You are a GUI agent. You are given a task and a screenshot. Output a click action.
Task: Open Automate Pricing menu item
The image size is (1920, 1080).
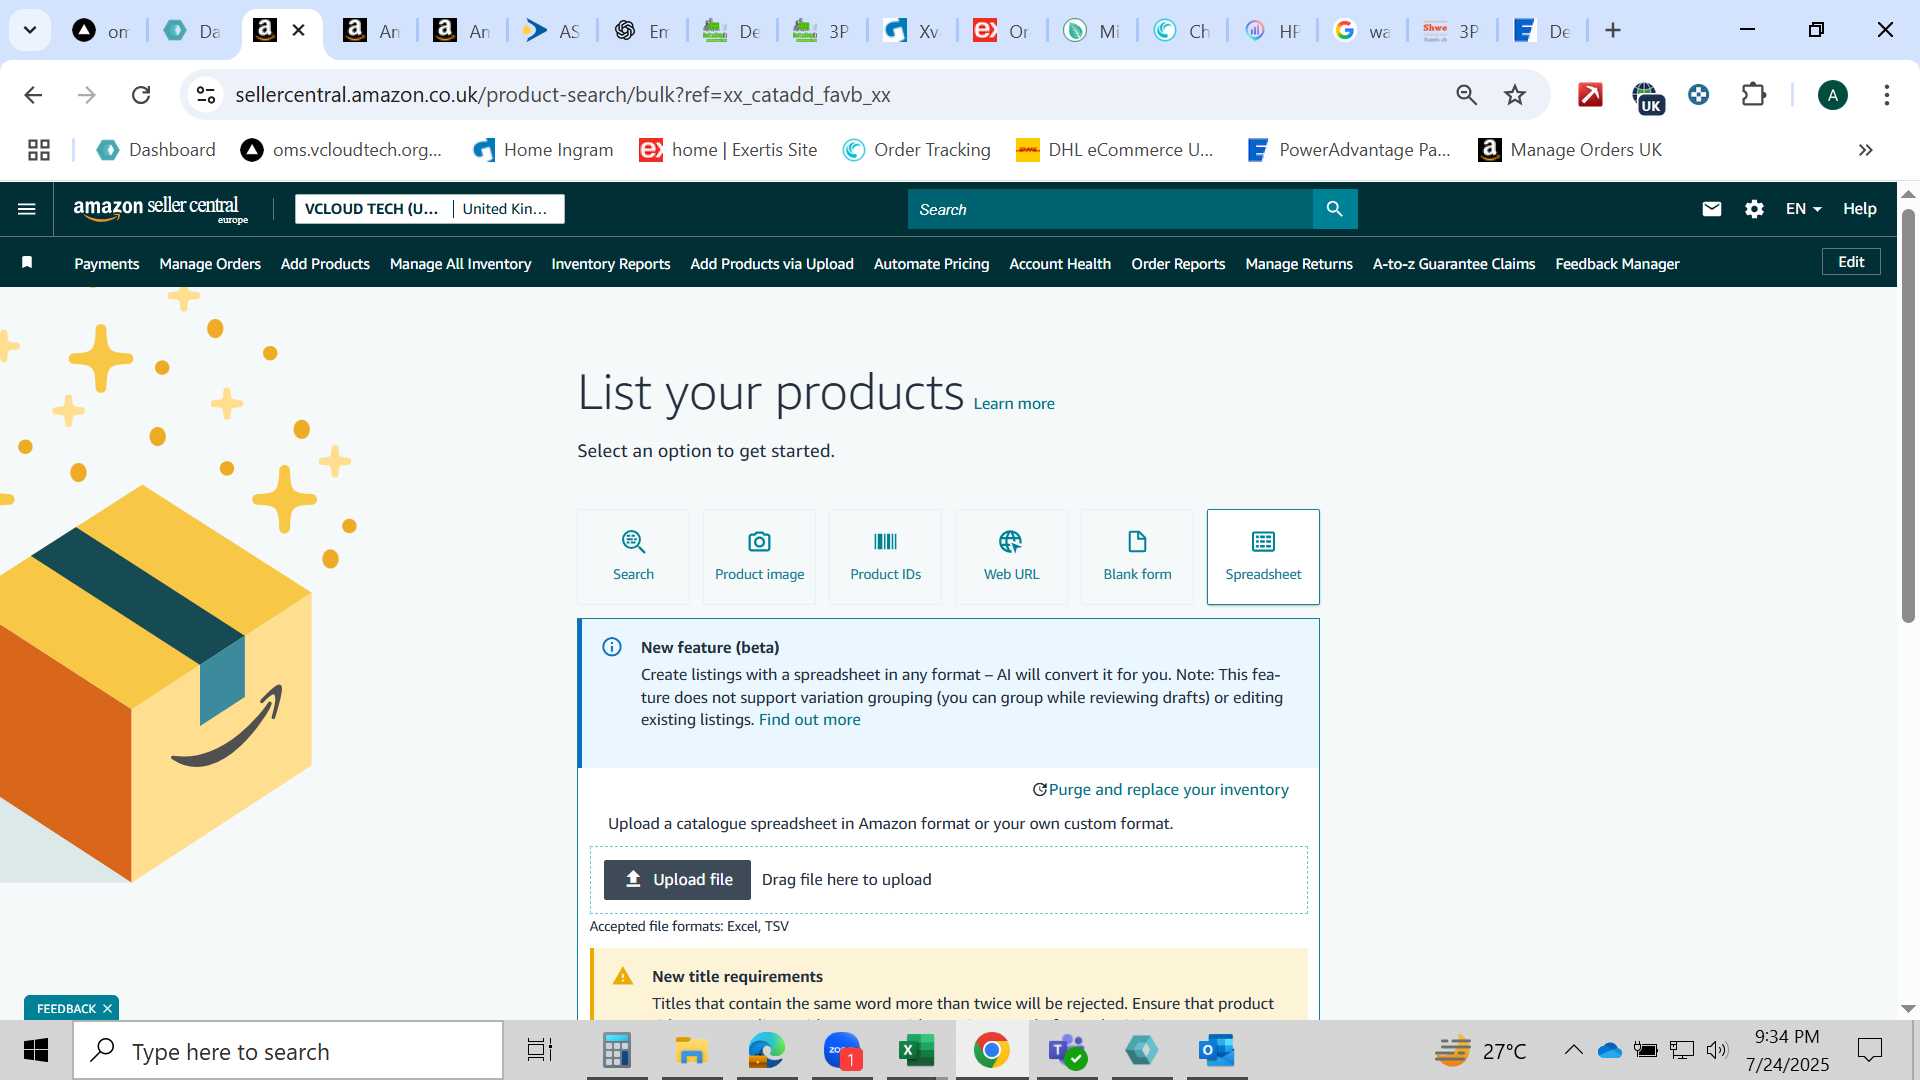pyautogui.click(x=931, y=264)
